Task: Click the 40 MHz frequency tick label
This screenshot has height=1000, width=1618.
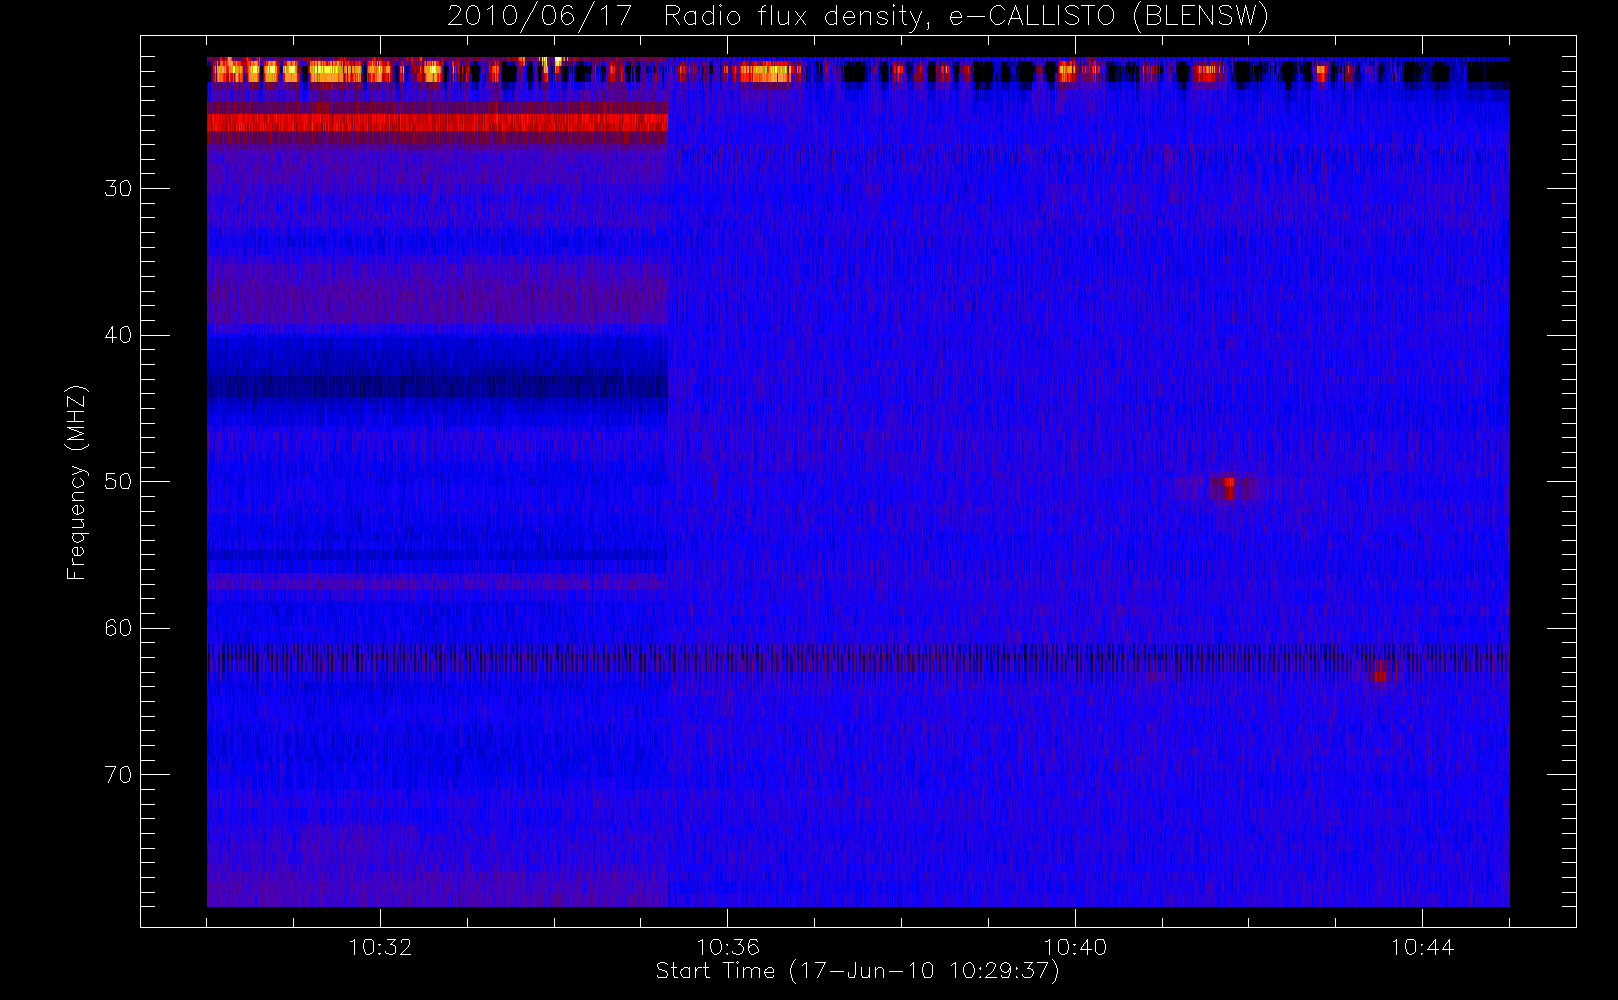Action: coord(118,335)
